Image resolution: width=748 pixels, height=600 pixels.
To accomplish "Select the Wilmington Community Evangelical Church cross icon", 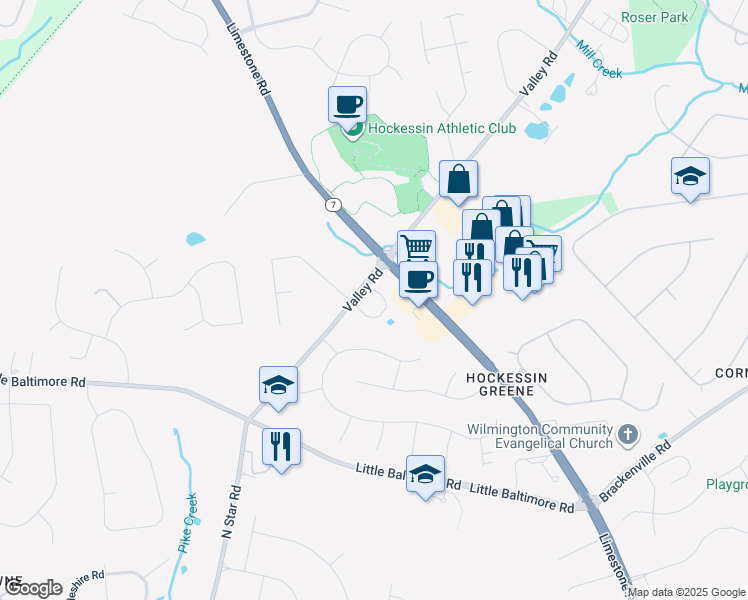I will pos(628,435).
